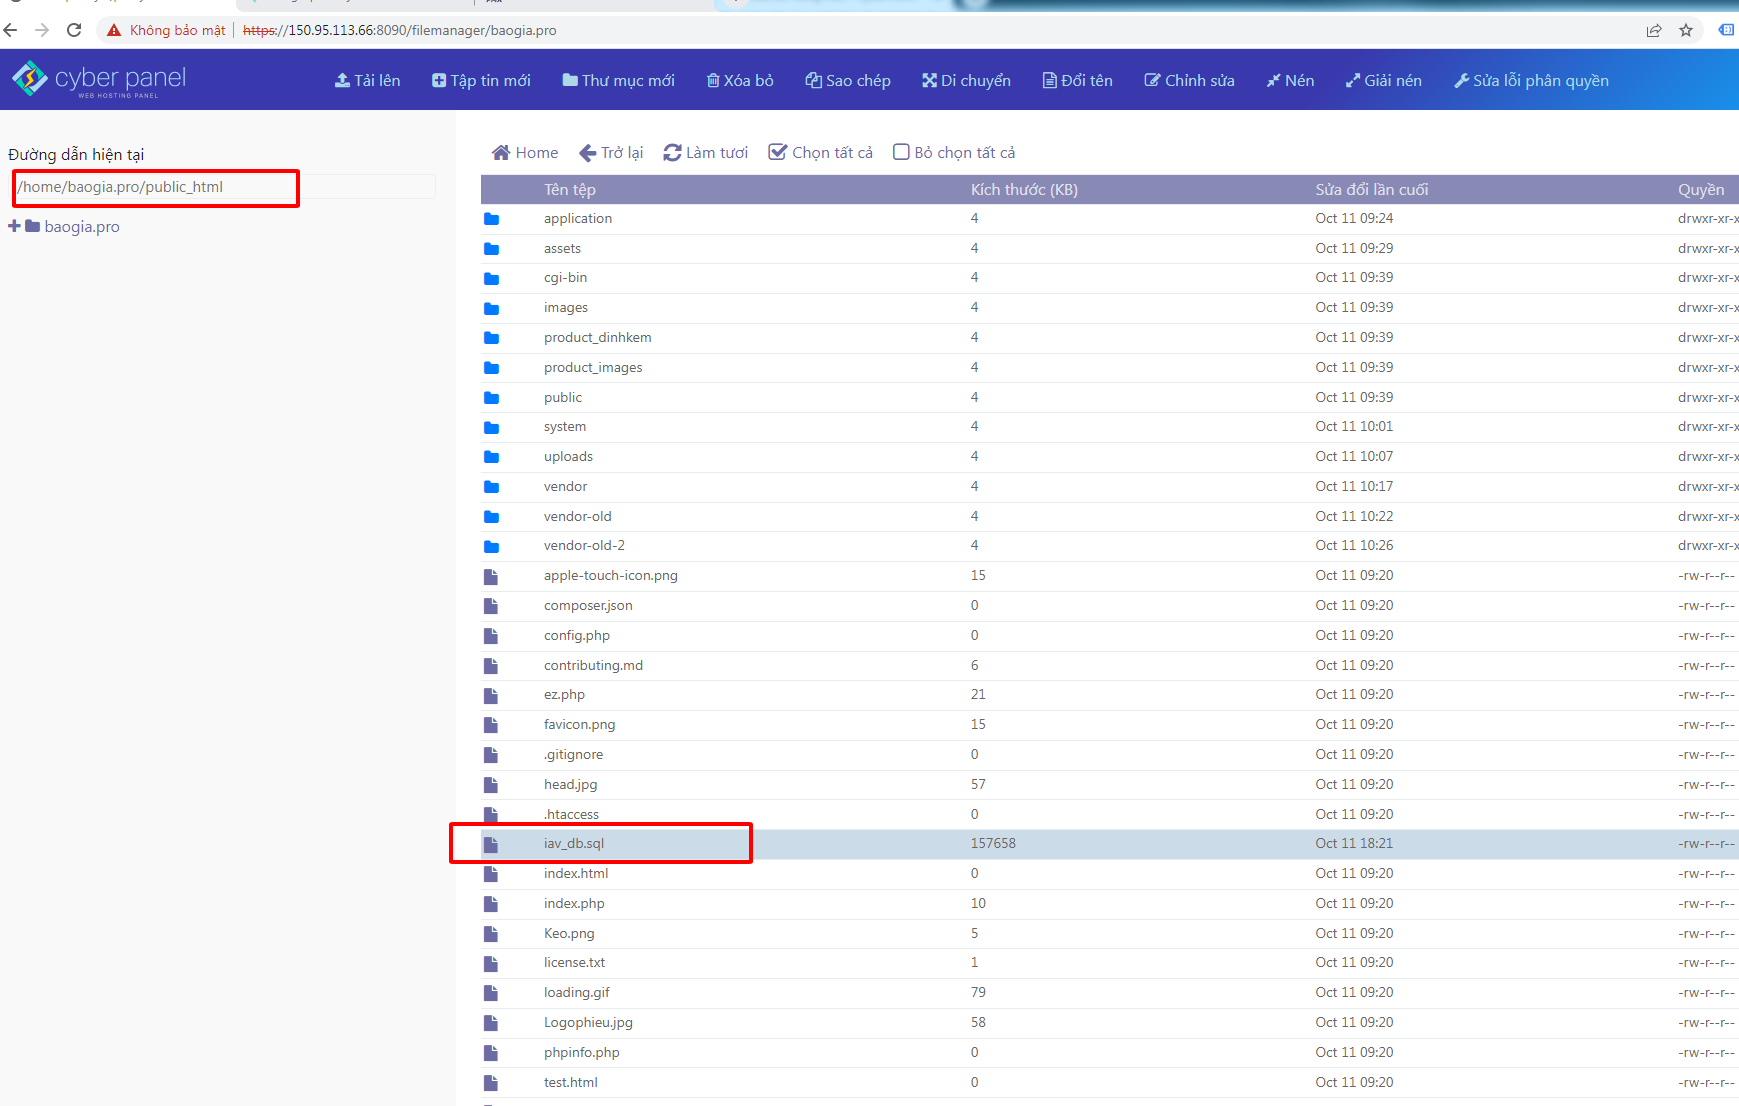Viewport: 1739px width, 1106px height.
Task: Go to Home directory
Action: coord(525,152)
